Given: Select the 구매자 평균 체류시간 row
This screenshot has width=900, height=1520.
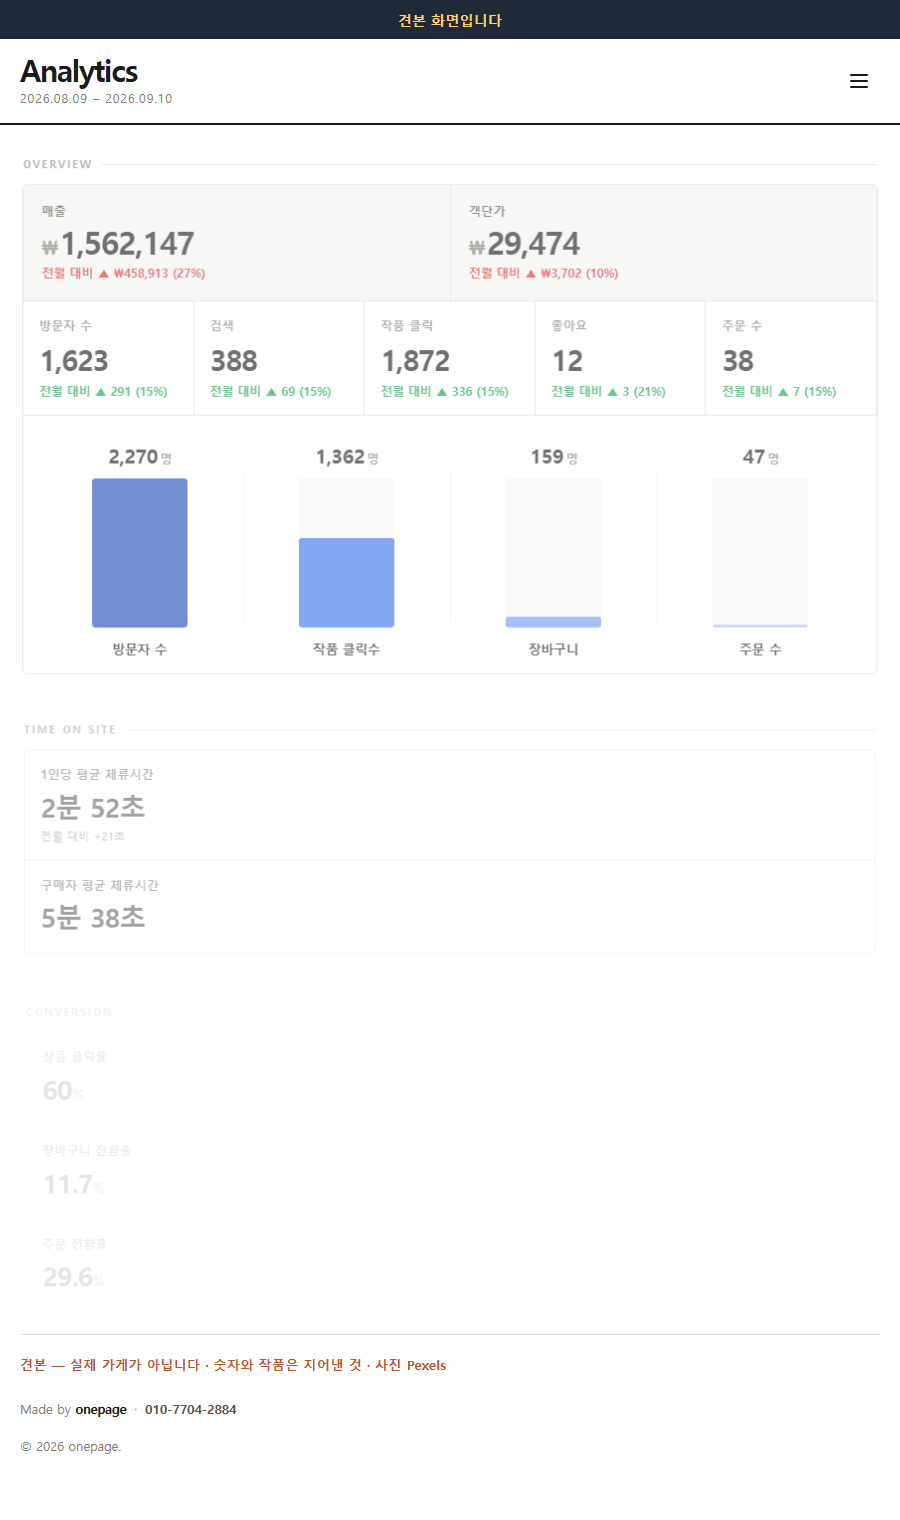Looking at the screenshot, I should coord(450,906).
